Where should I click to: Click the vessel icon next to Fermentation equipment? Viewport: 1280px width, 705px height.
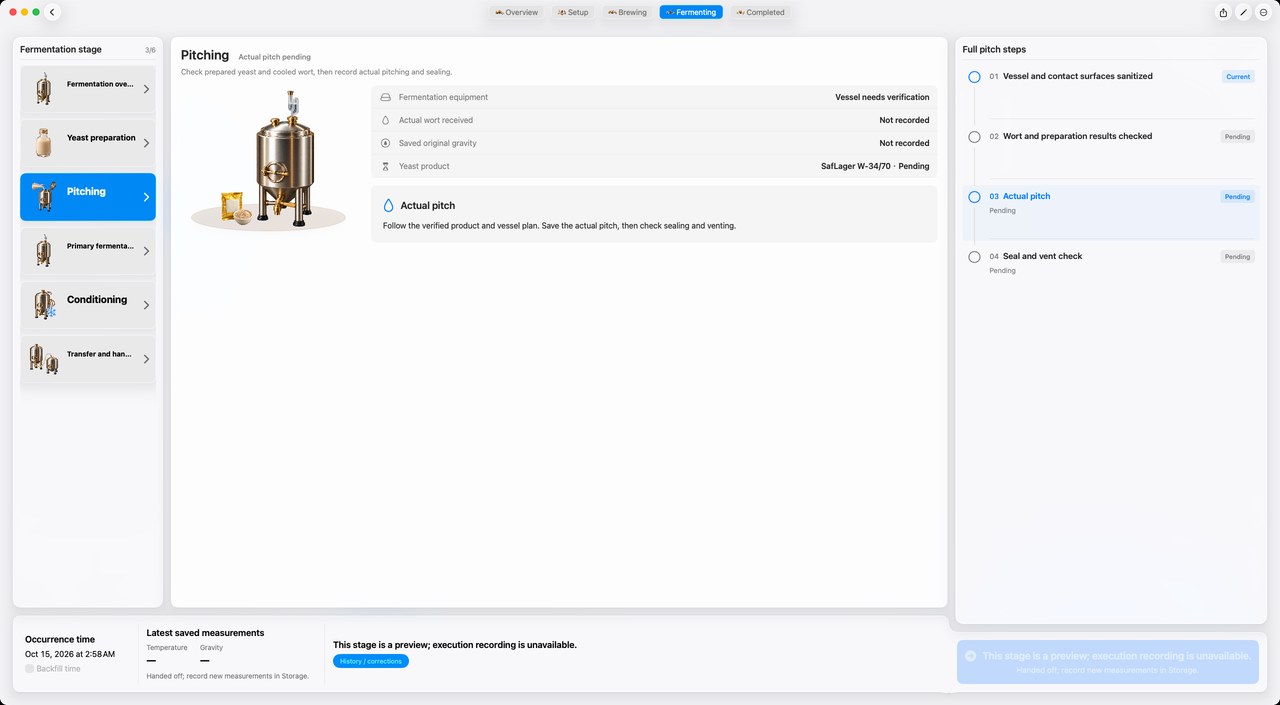pos(386,97)
